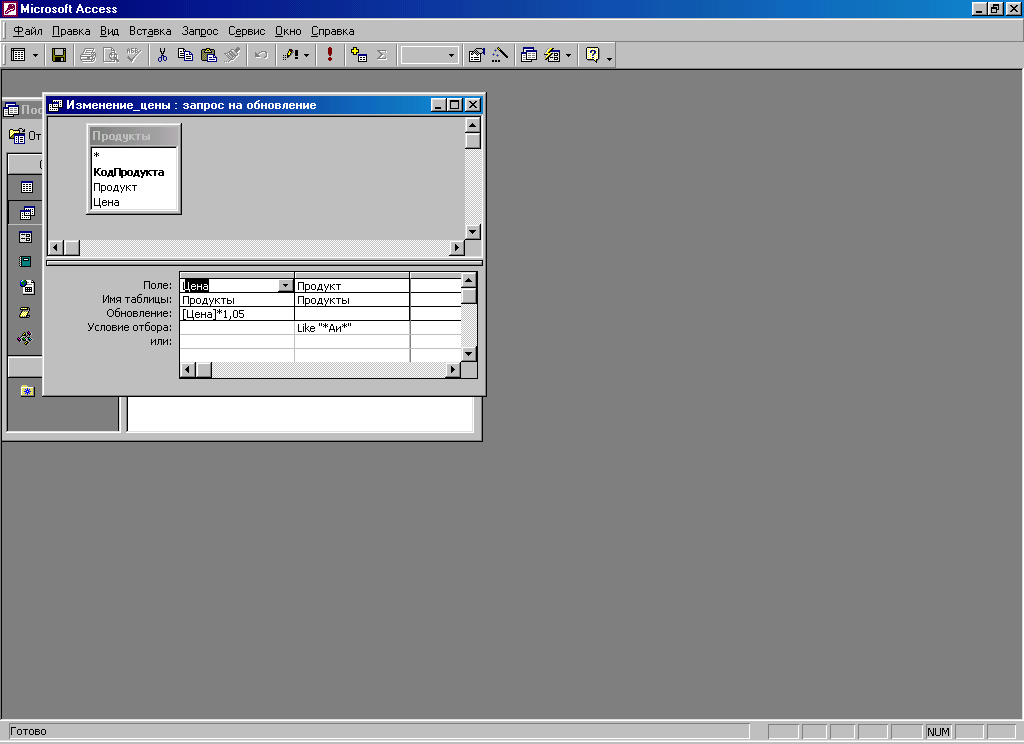The image size is (1024, 744).
Task: Select Modules object in database window
Action: (x=26, y=338)
